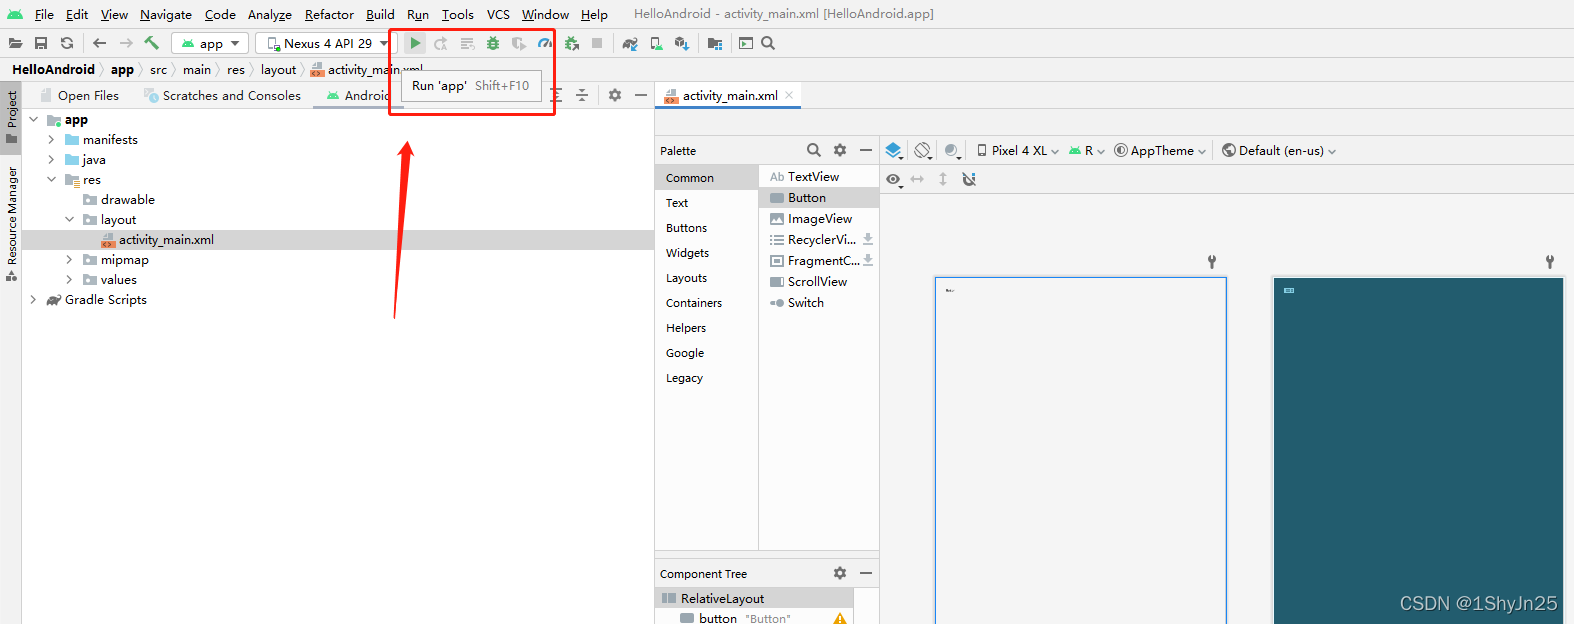This screenshot has height=624, width=1574.
Task: Click Collapse All icon in Project panel
Action: tap(582, 95)
